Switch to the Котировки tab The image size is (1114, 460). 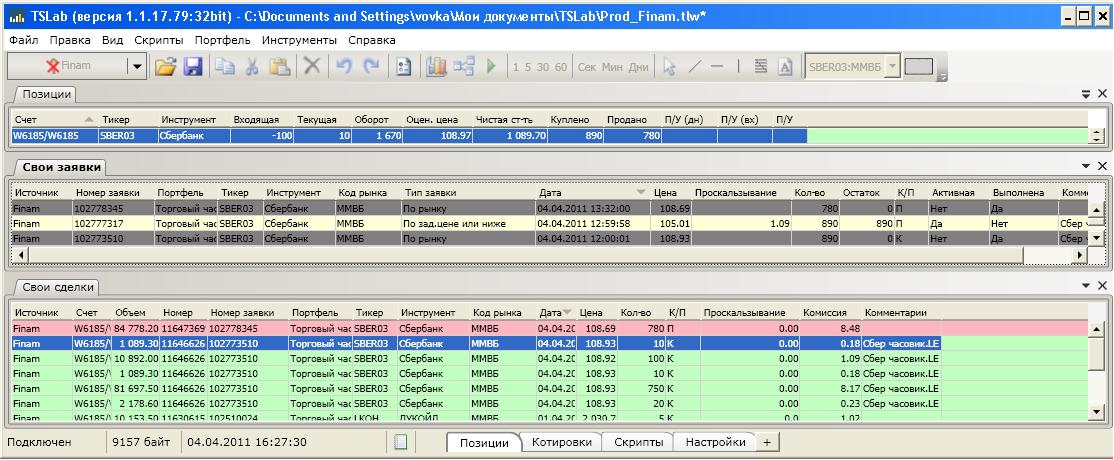[561, 442]
